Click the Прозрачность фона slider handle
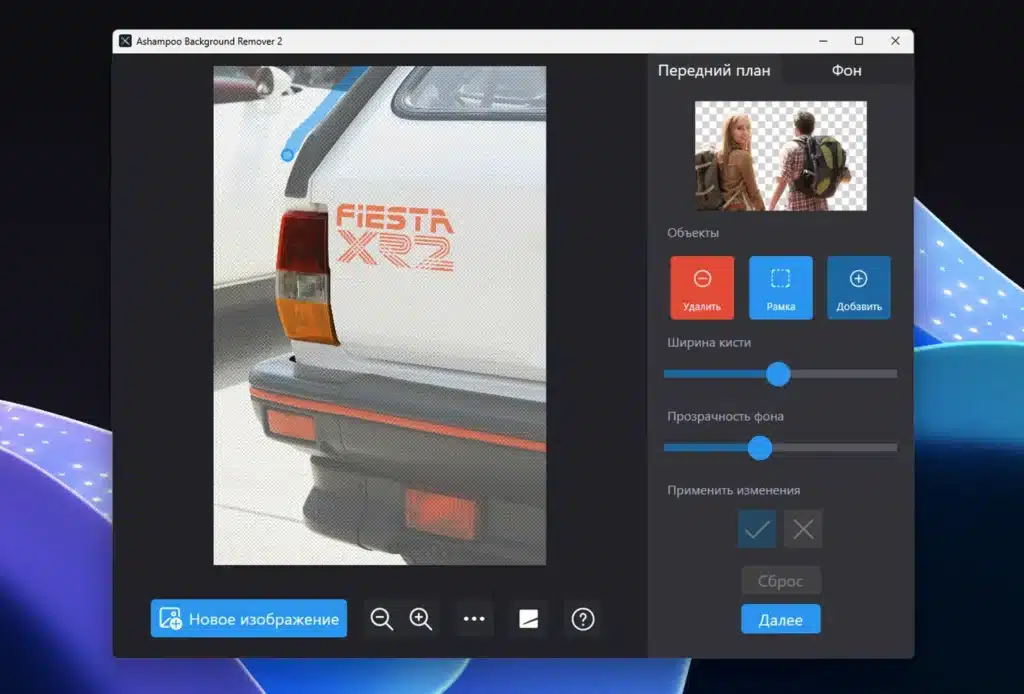Image resolution: width=1024 pixels, height=694 pixels. [x=760, y=448]
